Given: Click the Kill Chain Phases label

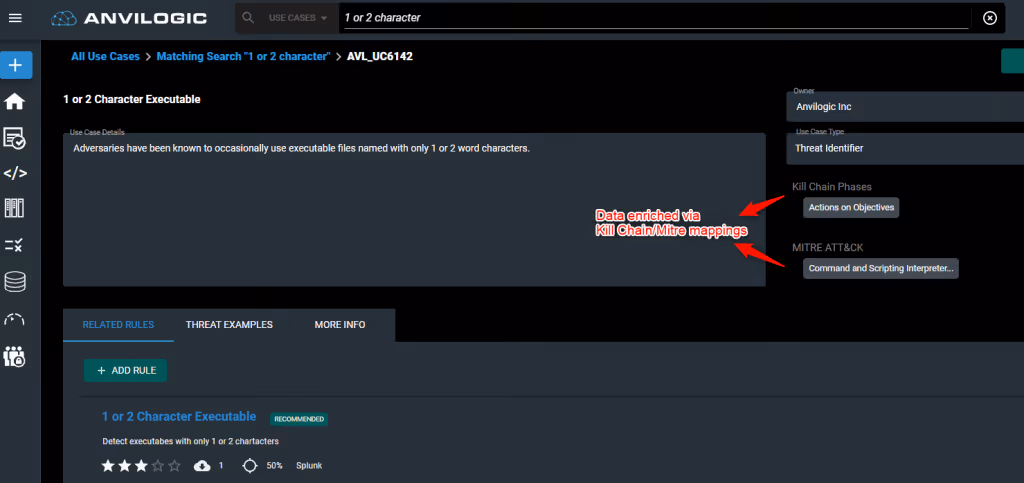Looking at the screenshot, I should [831, 187].
